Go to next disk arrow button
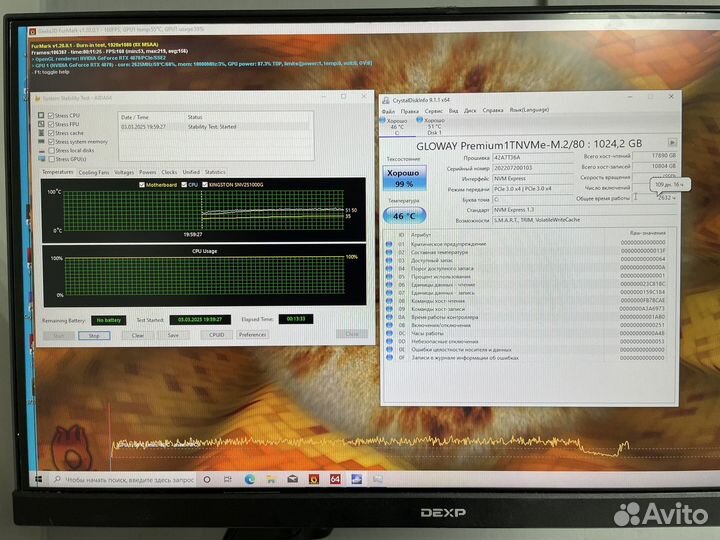The width and height of the screenshot is (720, 540). point(672,142)
